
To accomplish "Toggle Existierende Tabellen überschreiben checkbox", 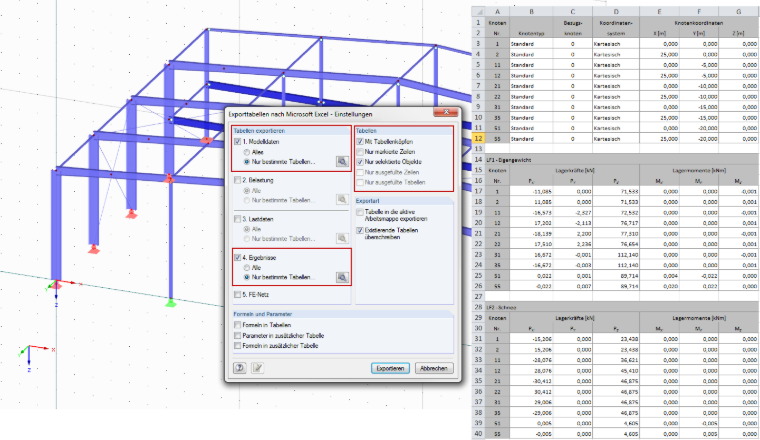I will click(x=360, y=231).
